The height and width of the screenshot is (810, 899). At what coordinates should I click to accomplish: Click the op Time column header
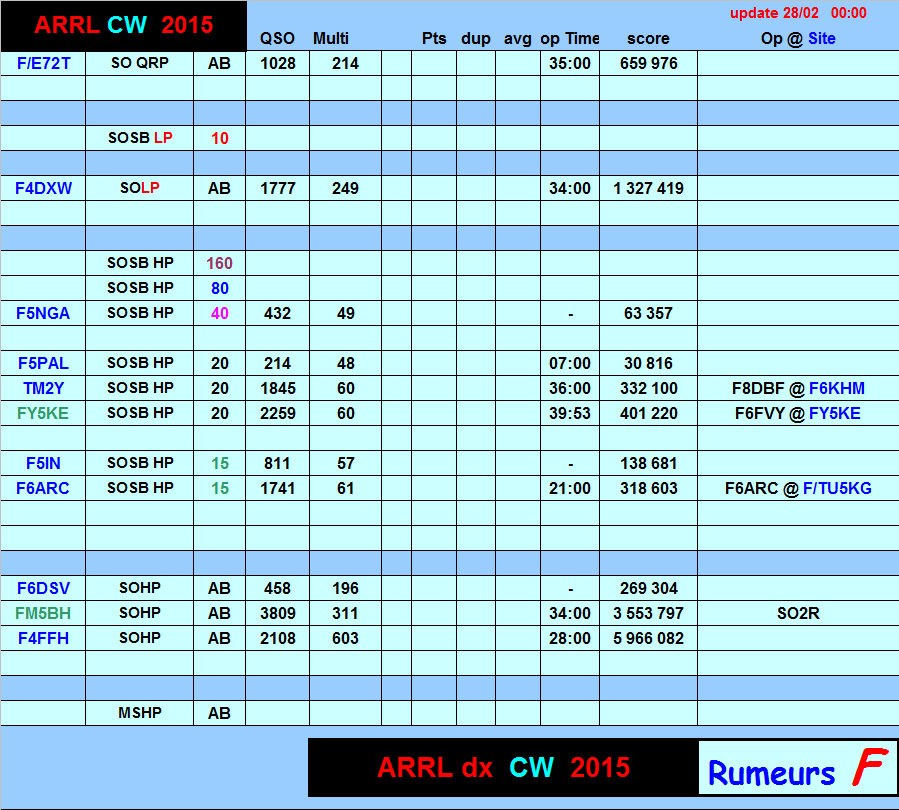569,38
